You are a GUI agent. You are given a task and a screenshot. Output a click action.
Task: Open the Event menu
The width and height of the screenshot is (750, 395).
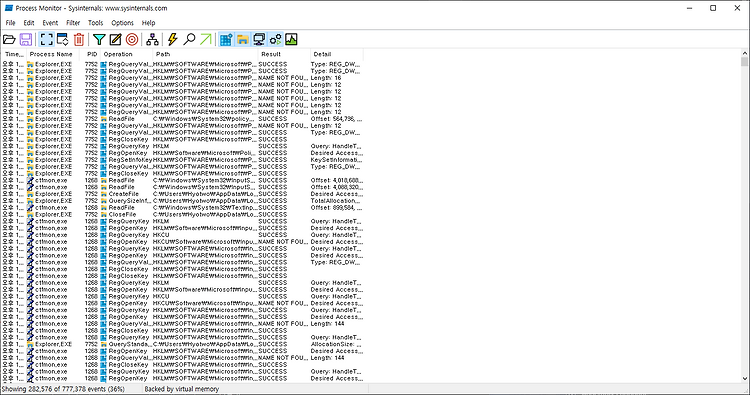pos(50,22)
